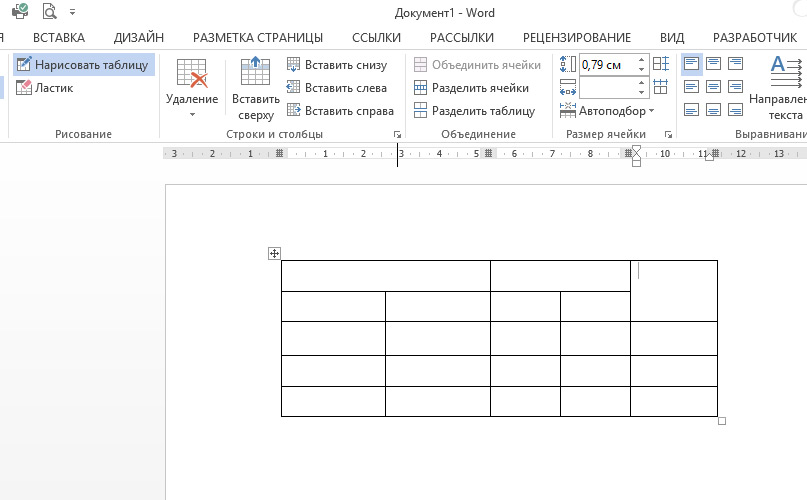Screen dimensions: 807x500
Task: Align cell text top left
Action: [x=691, y=64]
